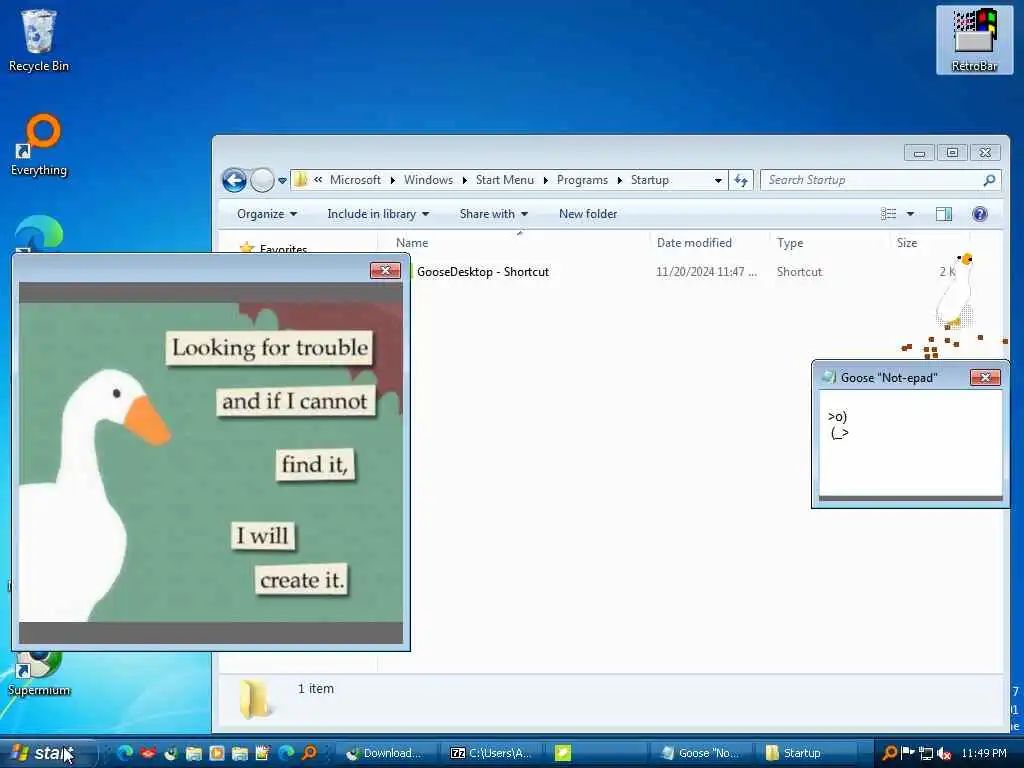Switch to the green icon taskbar item
The width and height of the screenshot is (1024, 768).
click(x=598, y=753)
